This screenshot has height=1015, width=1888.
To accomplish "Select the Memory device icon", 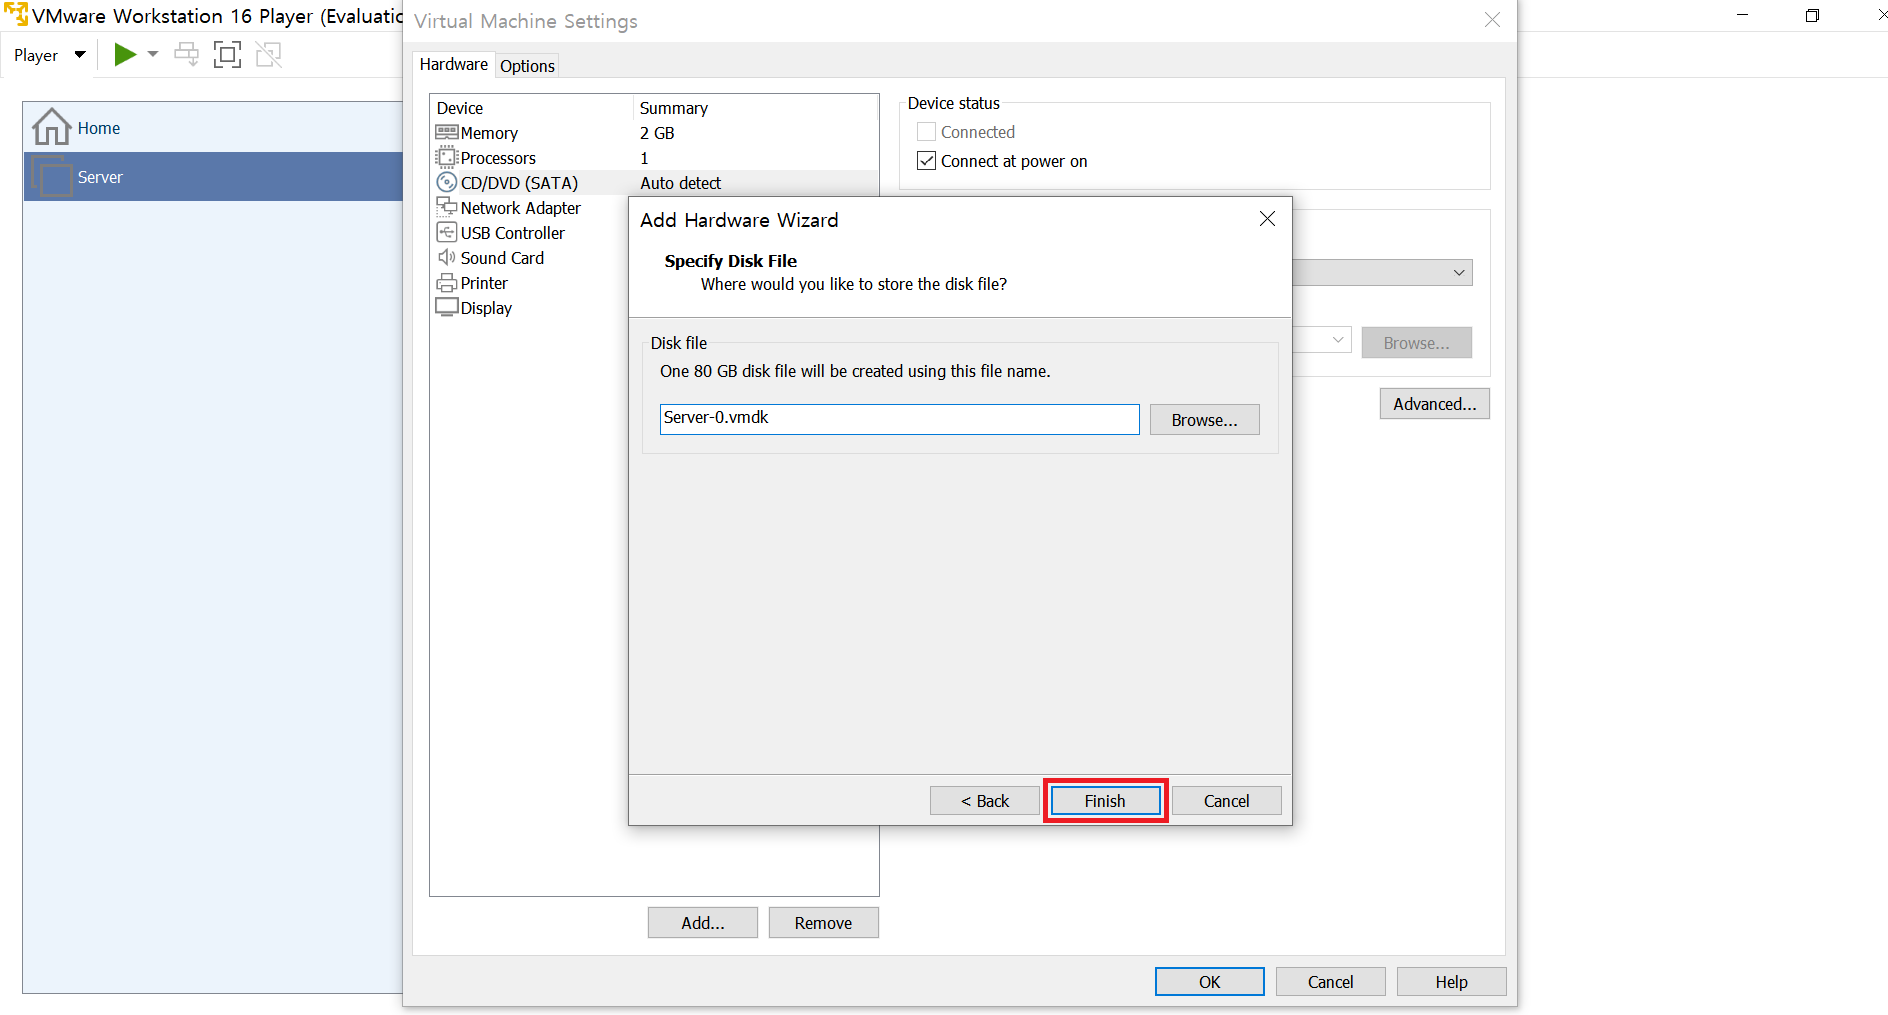I will point(446,132).
